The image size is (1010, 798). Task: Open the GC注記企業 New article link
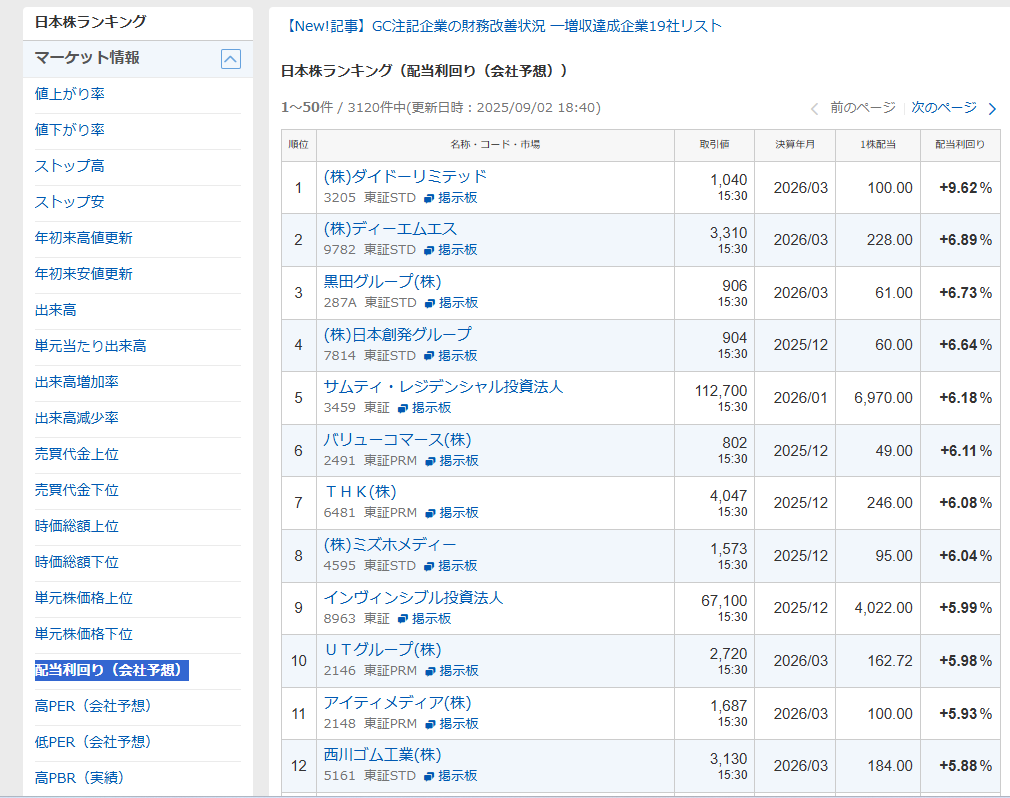pos(502,26)
